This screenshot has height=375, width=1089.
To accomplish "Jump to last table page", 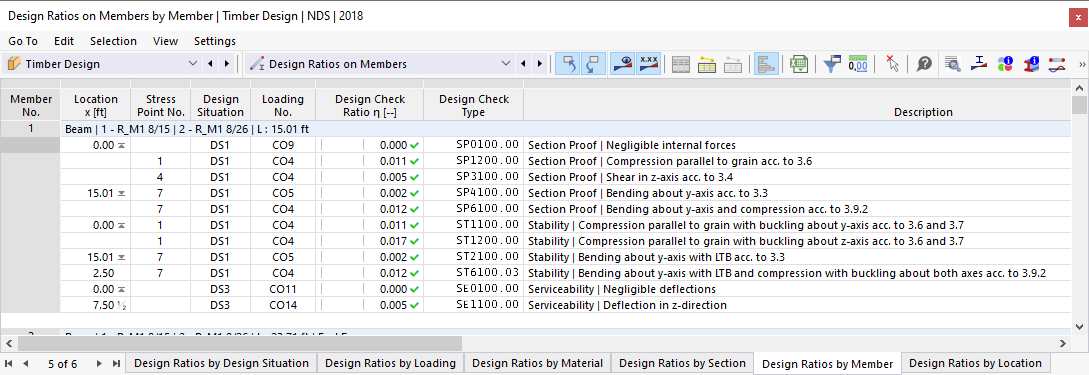I will [x=116, y=363].
